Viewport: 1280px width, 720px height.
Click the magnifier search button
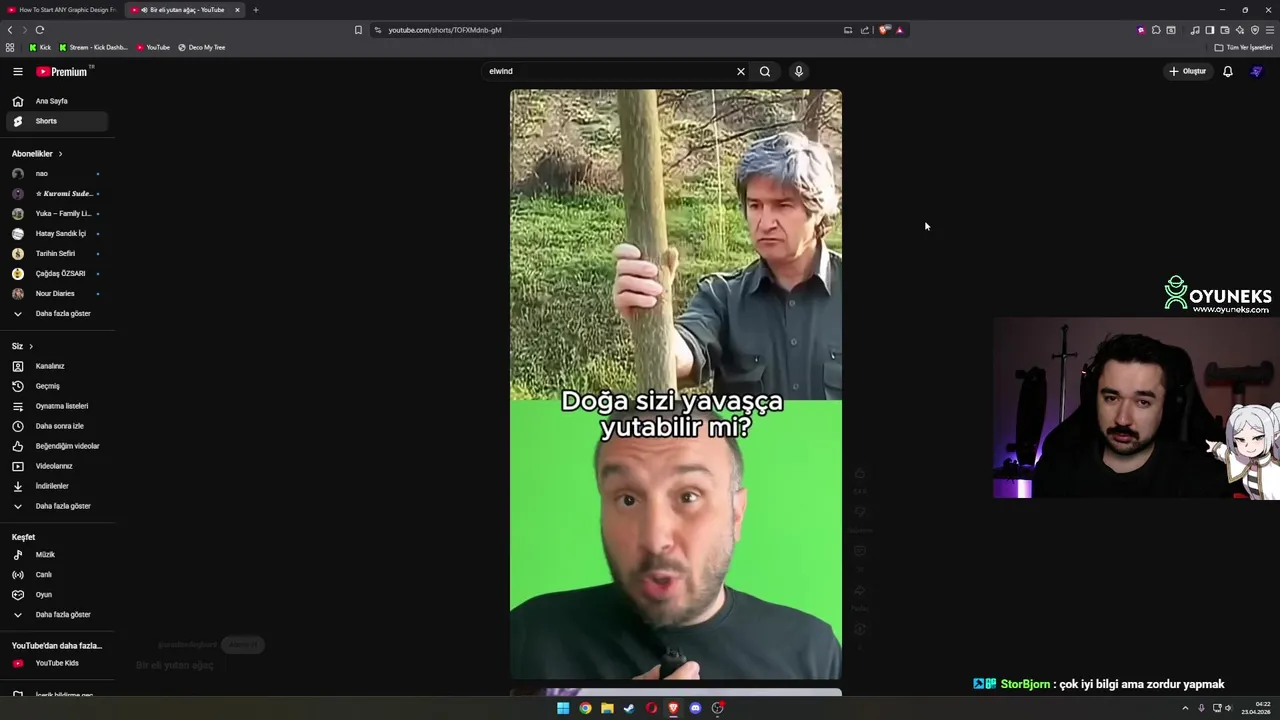tap(765, 71)
